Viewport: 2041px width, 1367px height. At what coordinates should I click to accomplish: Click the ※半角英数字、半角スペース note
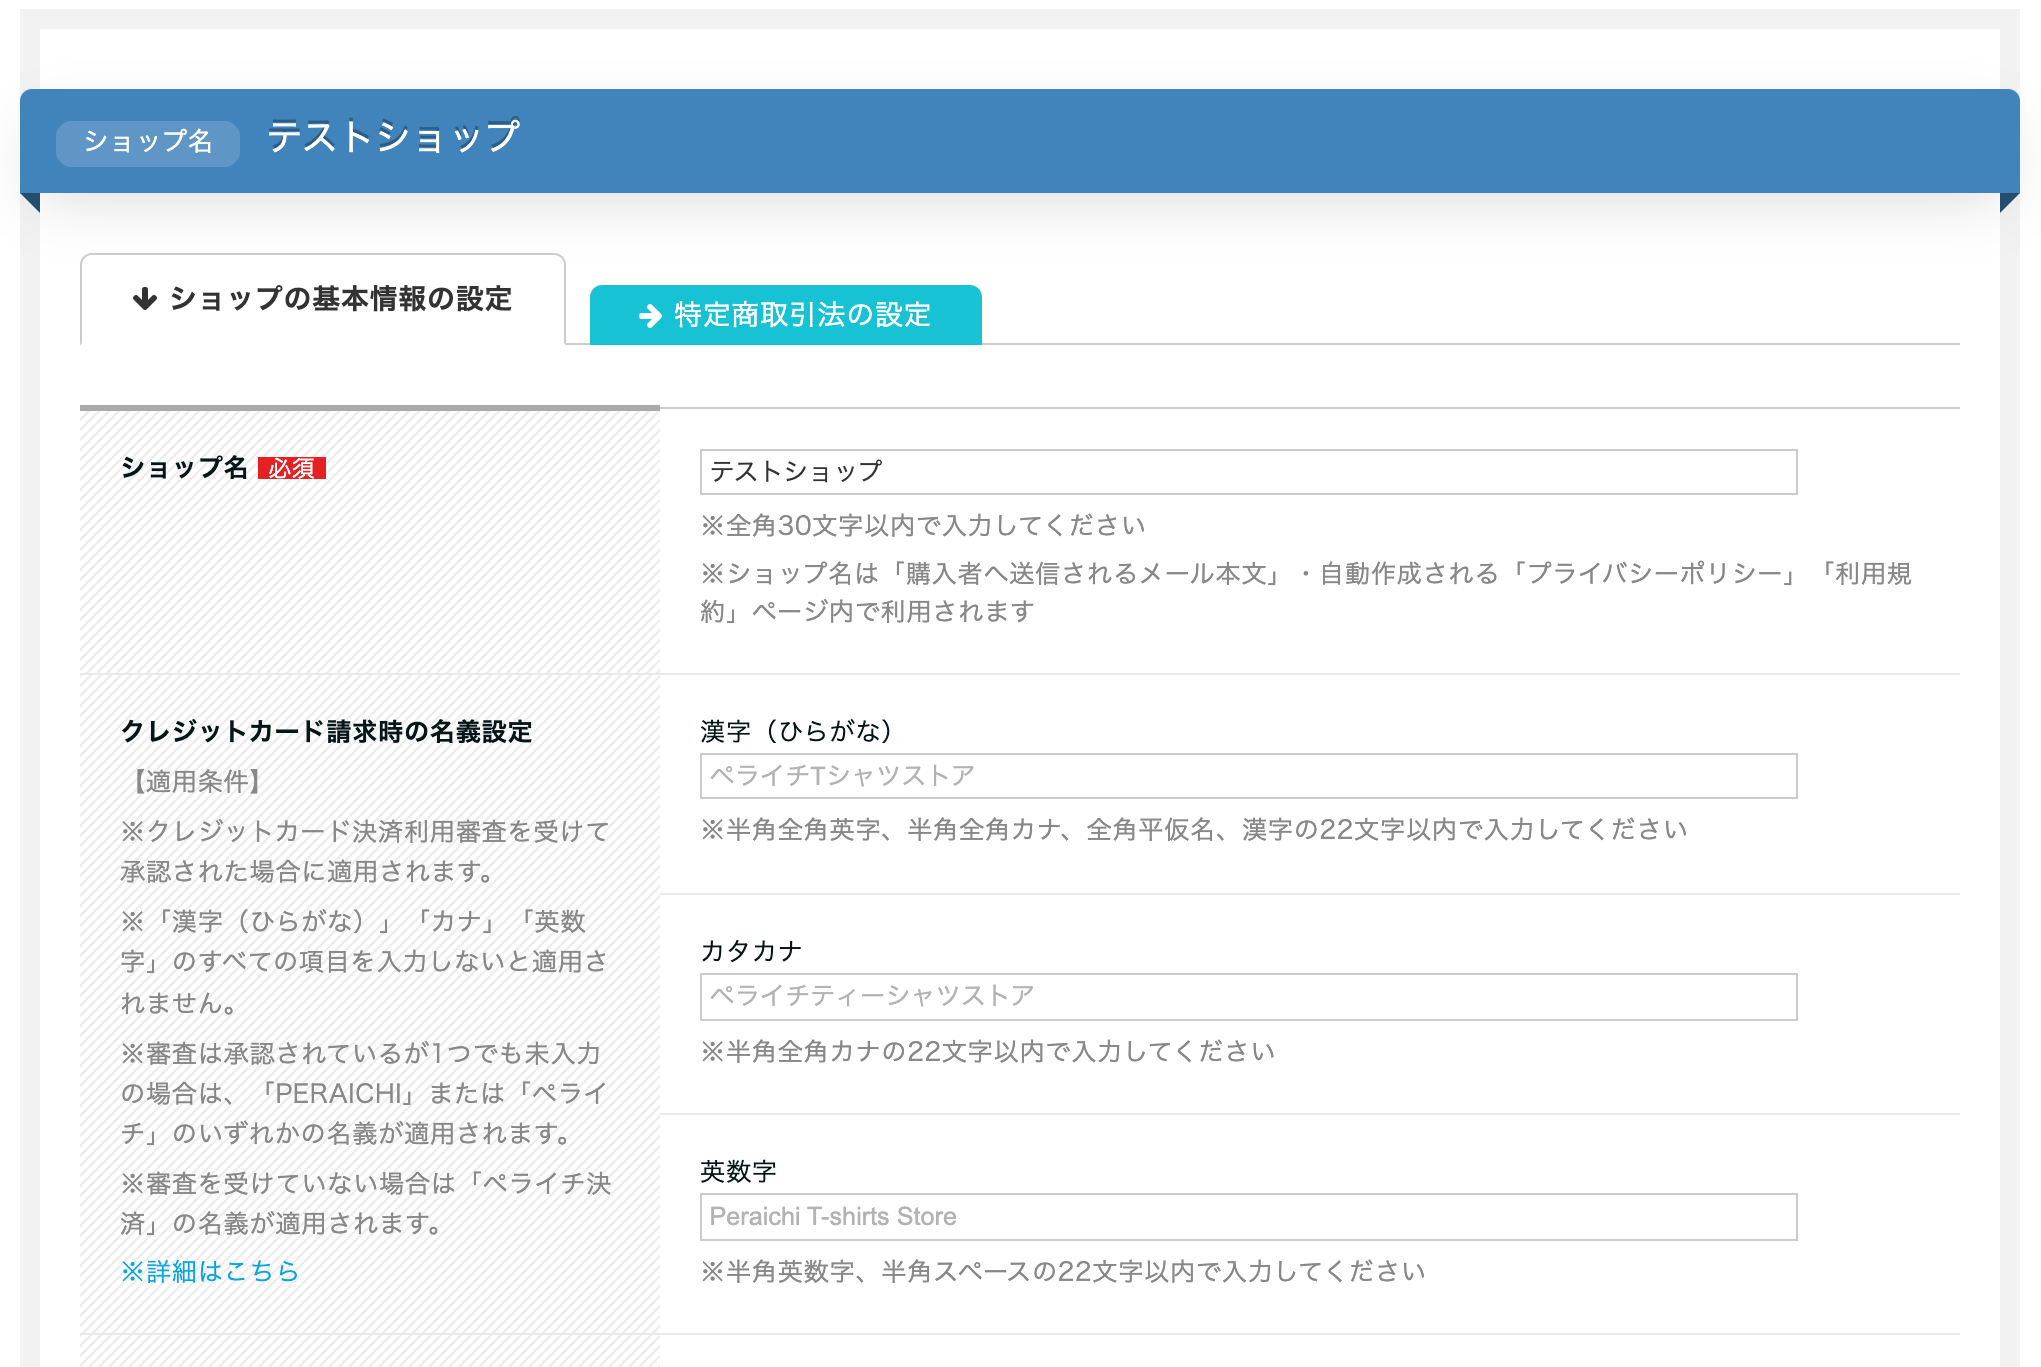click(x=1063, y=1272)
